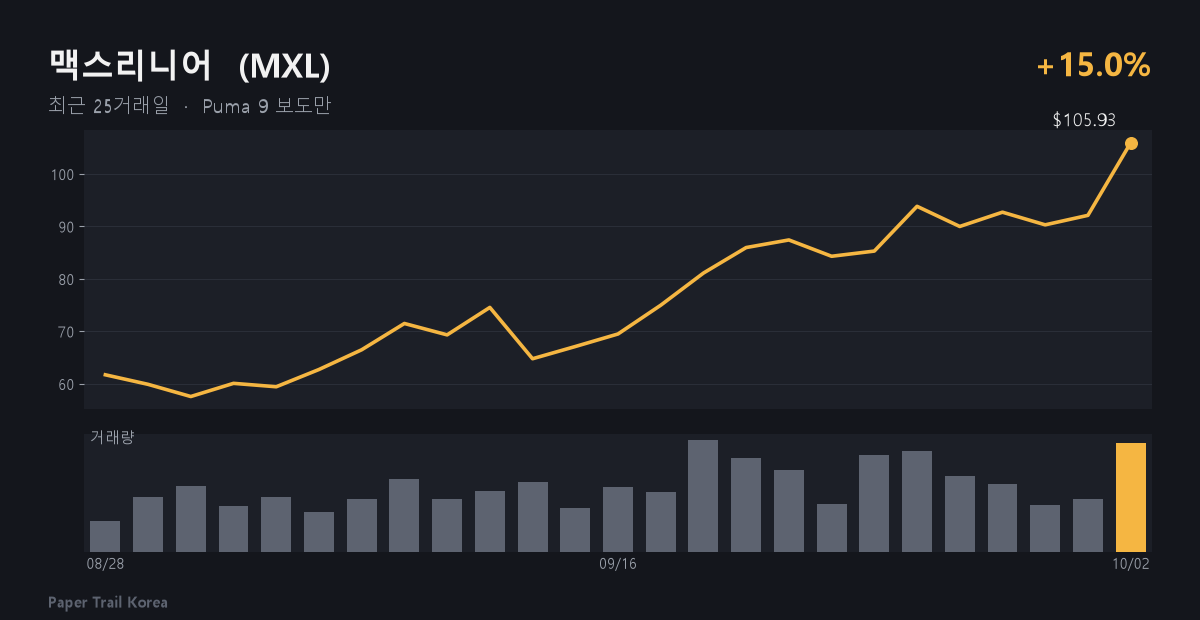The width and height of the screenshot is (1200, 620).
Task: Open the Paper Trail Korea source credit
Action: (108, 602)
